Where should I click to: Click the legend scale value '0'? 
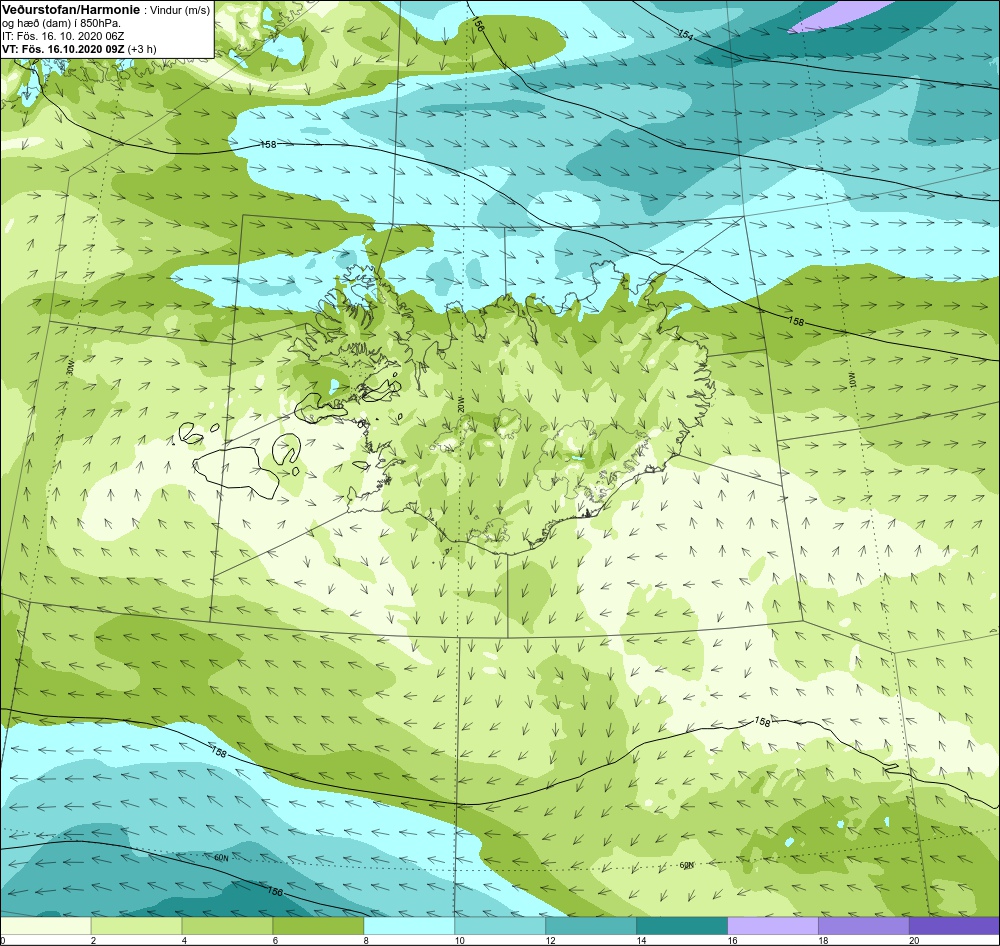click(3, 940)
